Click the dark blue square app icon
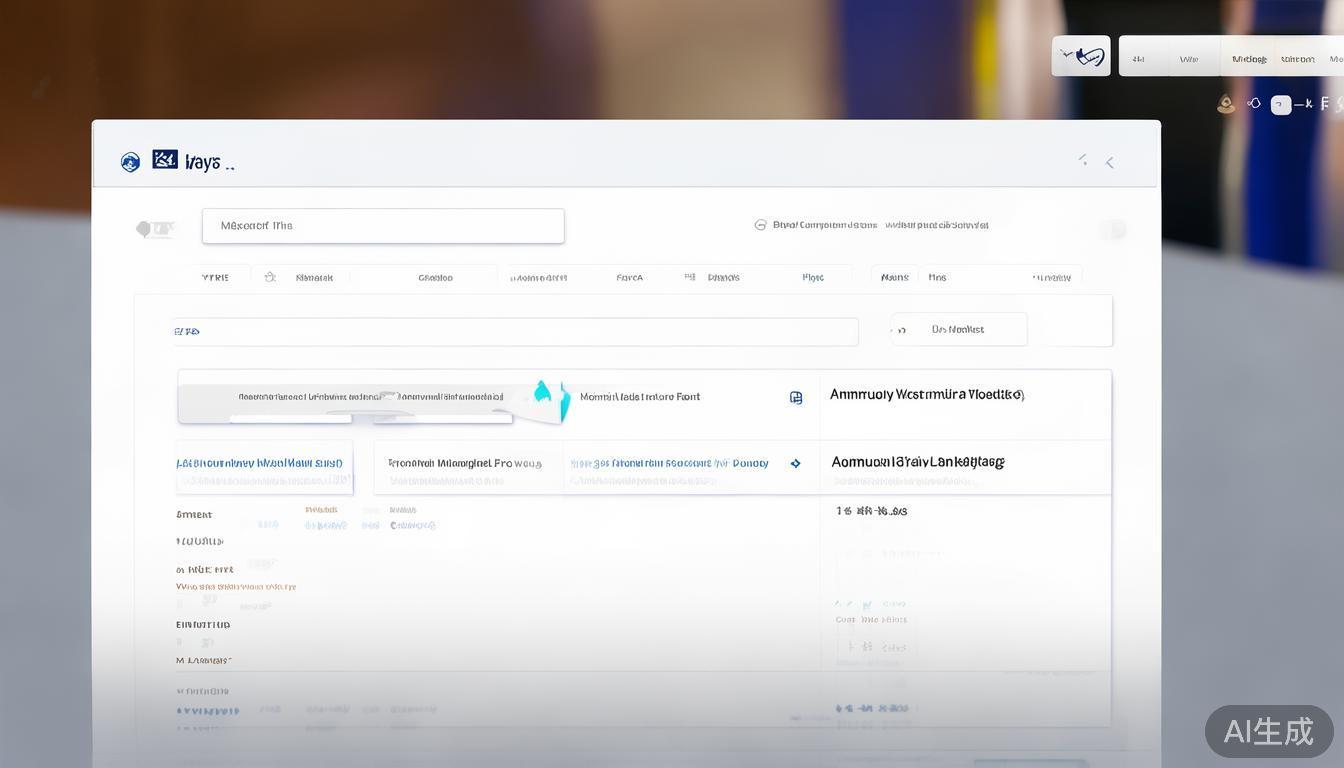The image size is (1344, 768). click(x=165, y=160)
